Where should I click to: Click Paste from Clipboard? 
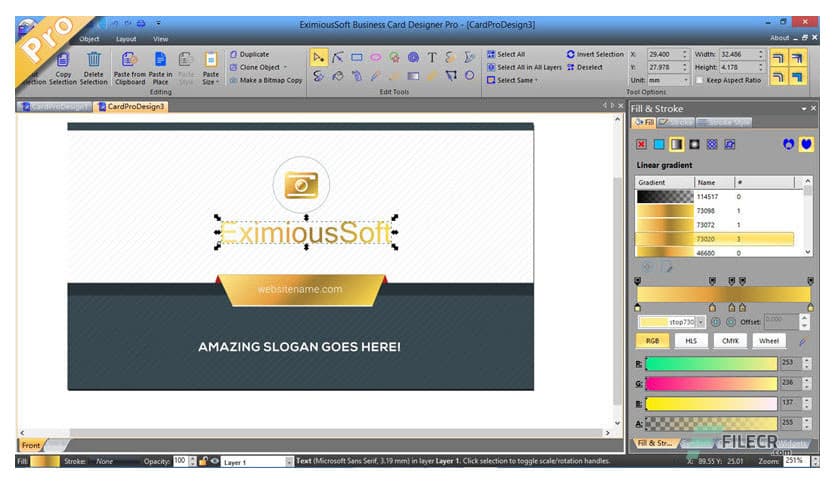click(130, 68)
